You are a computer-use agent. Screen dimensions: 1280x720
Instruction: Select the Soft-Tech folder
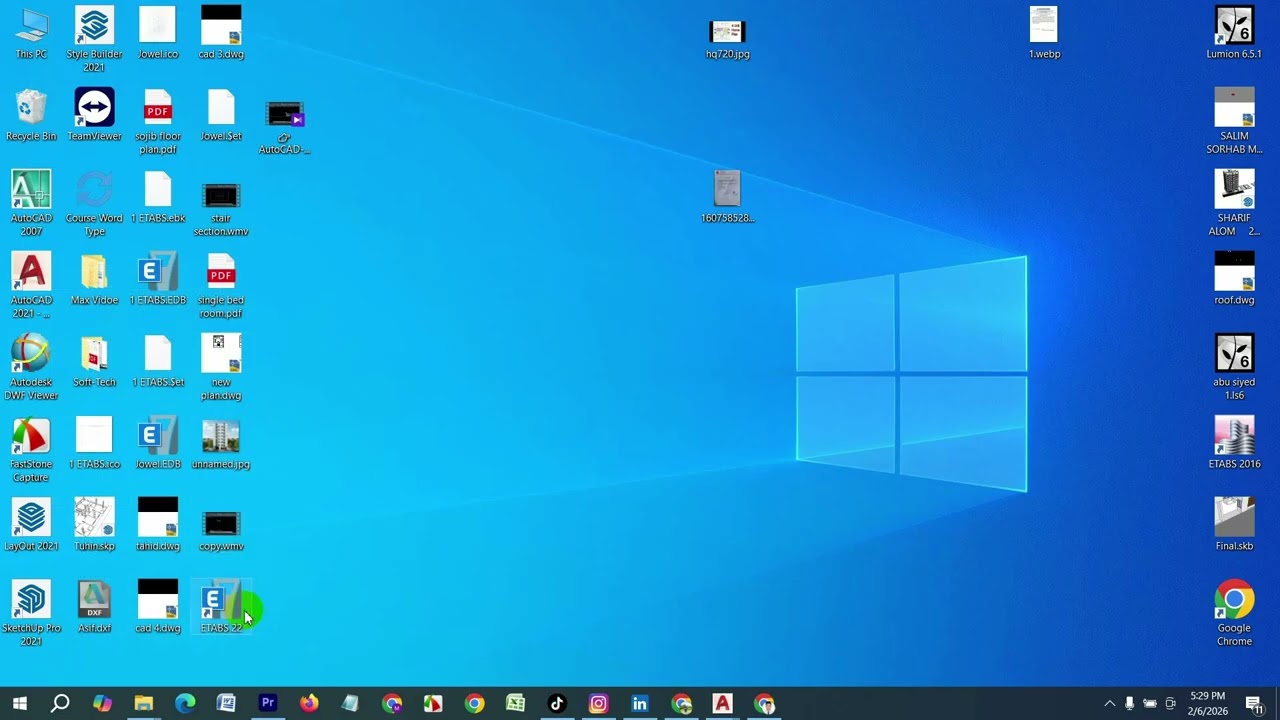[94, 361]
